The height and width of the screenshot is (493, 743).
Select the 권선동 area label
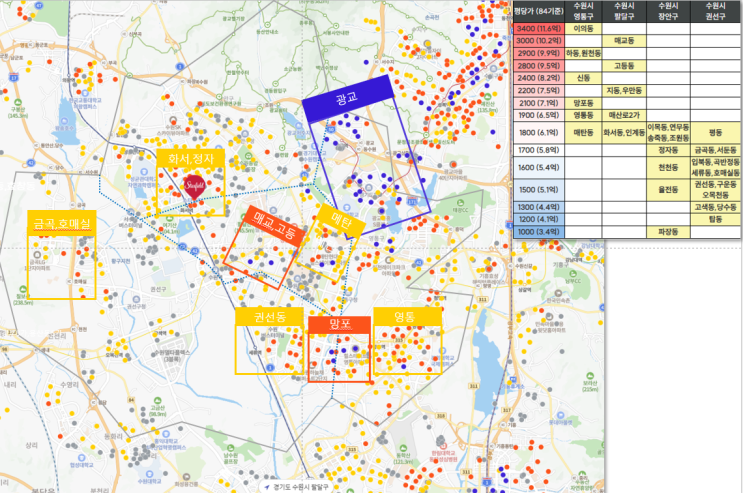tap(269, 316)
